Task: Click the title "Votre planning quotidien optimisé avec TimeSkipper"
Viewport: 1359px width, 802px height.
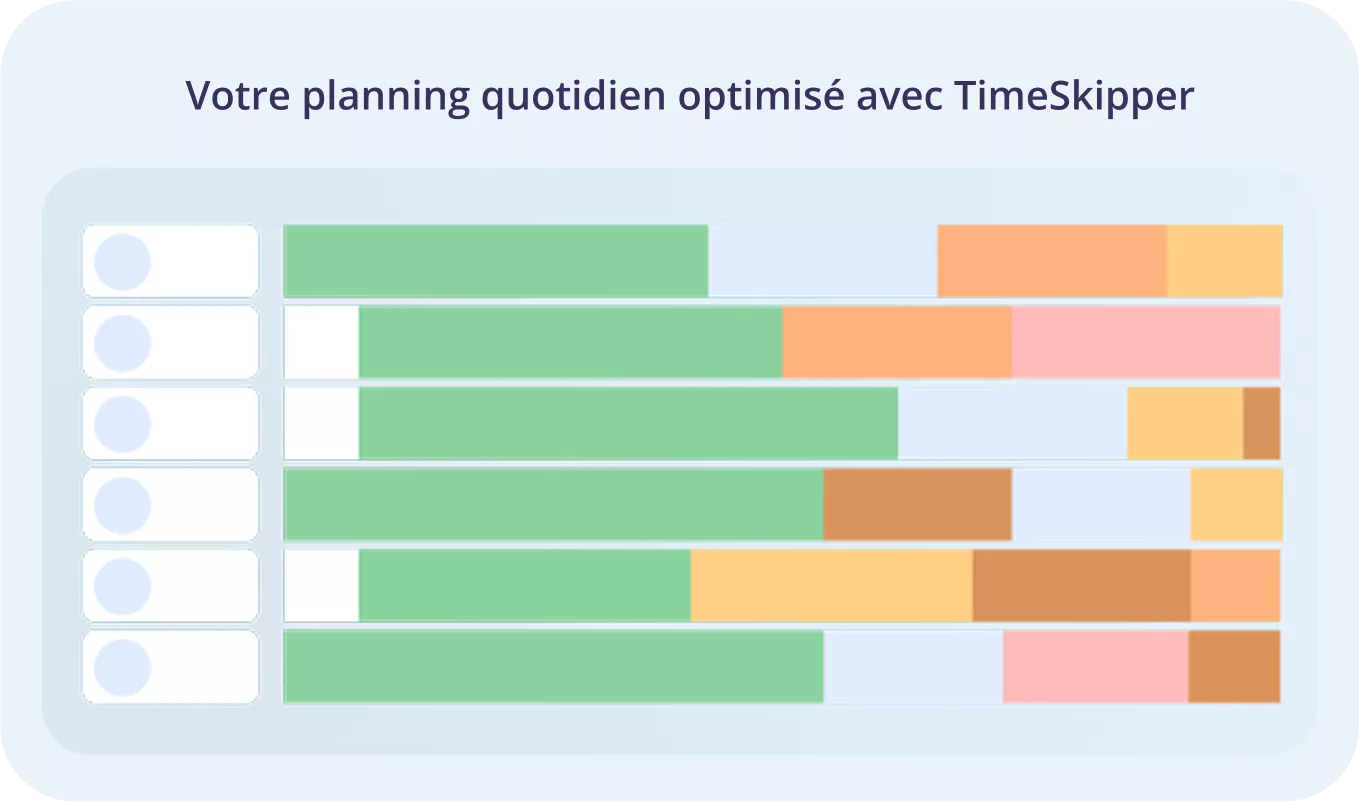Action: pyautogui.click(x=690, y=97)
